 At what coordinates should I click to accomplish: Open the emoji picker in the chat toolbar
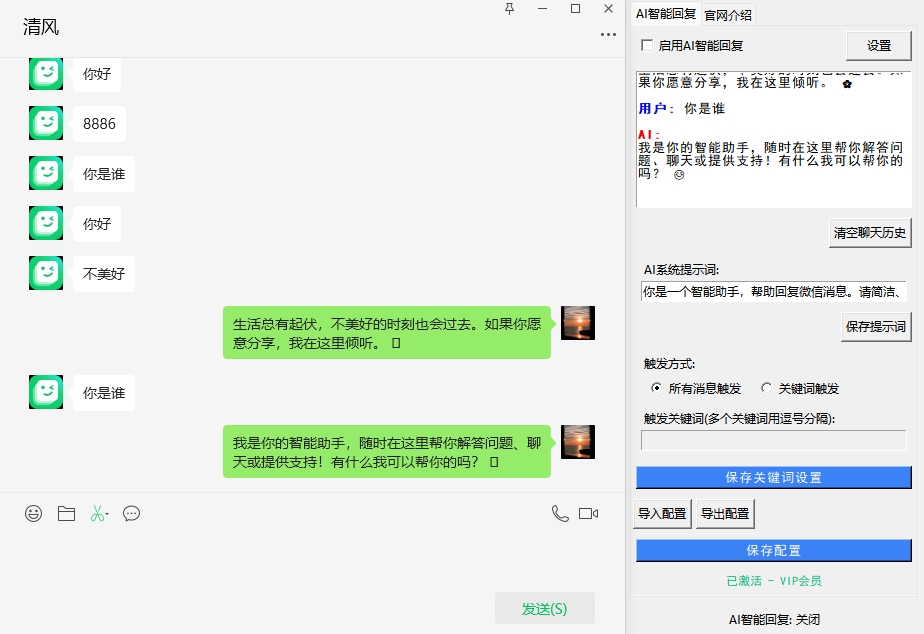click(33, 513)
